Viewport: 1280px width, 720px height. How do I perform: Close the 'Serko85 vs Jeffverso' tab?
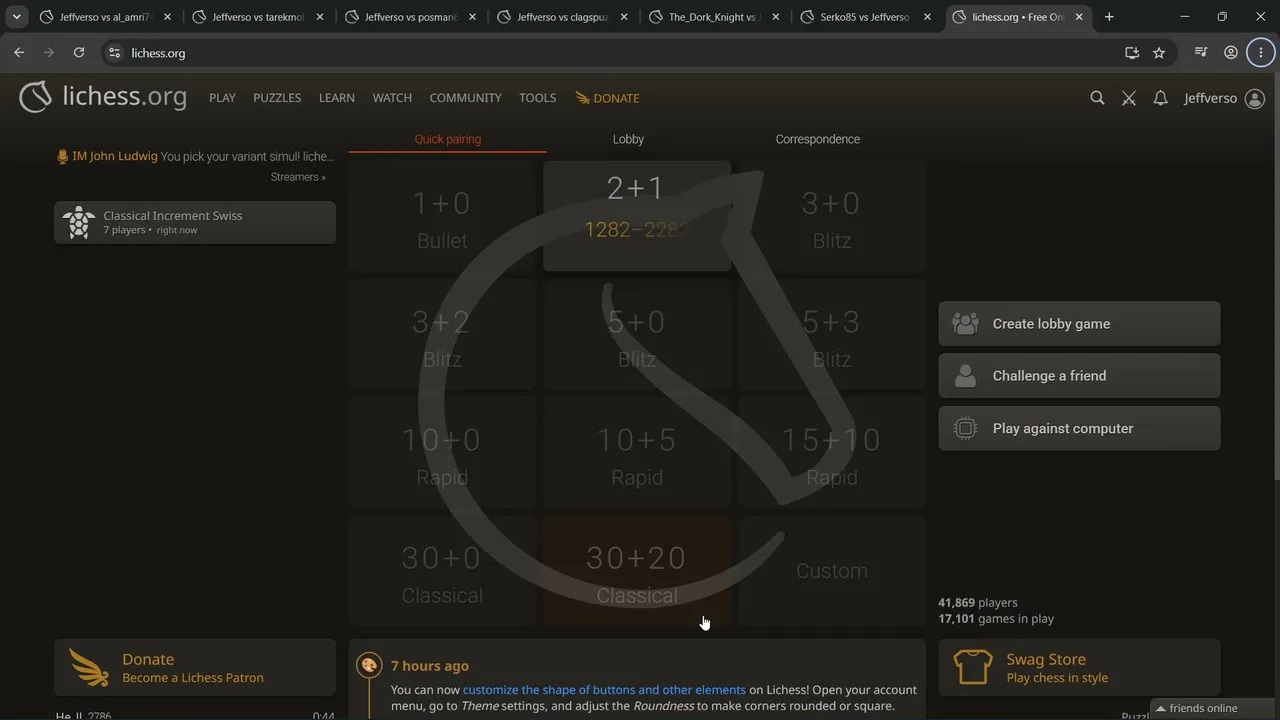tap(927, 17)
